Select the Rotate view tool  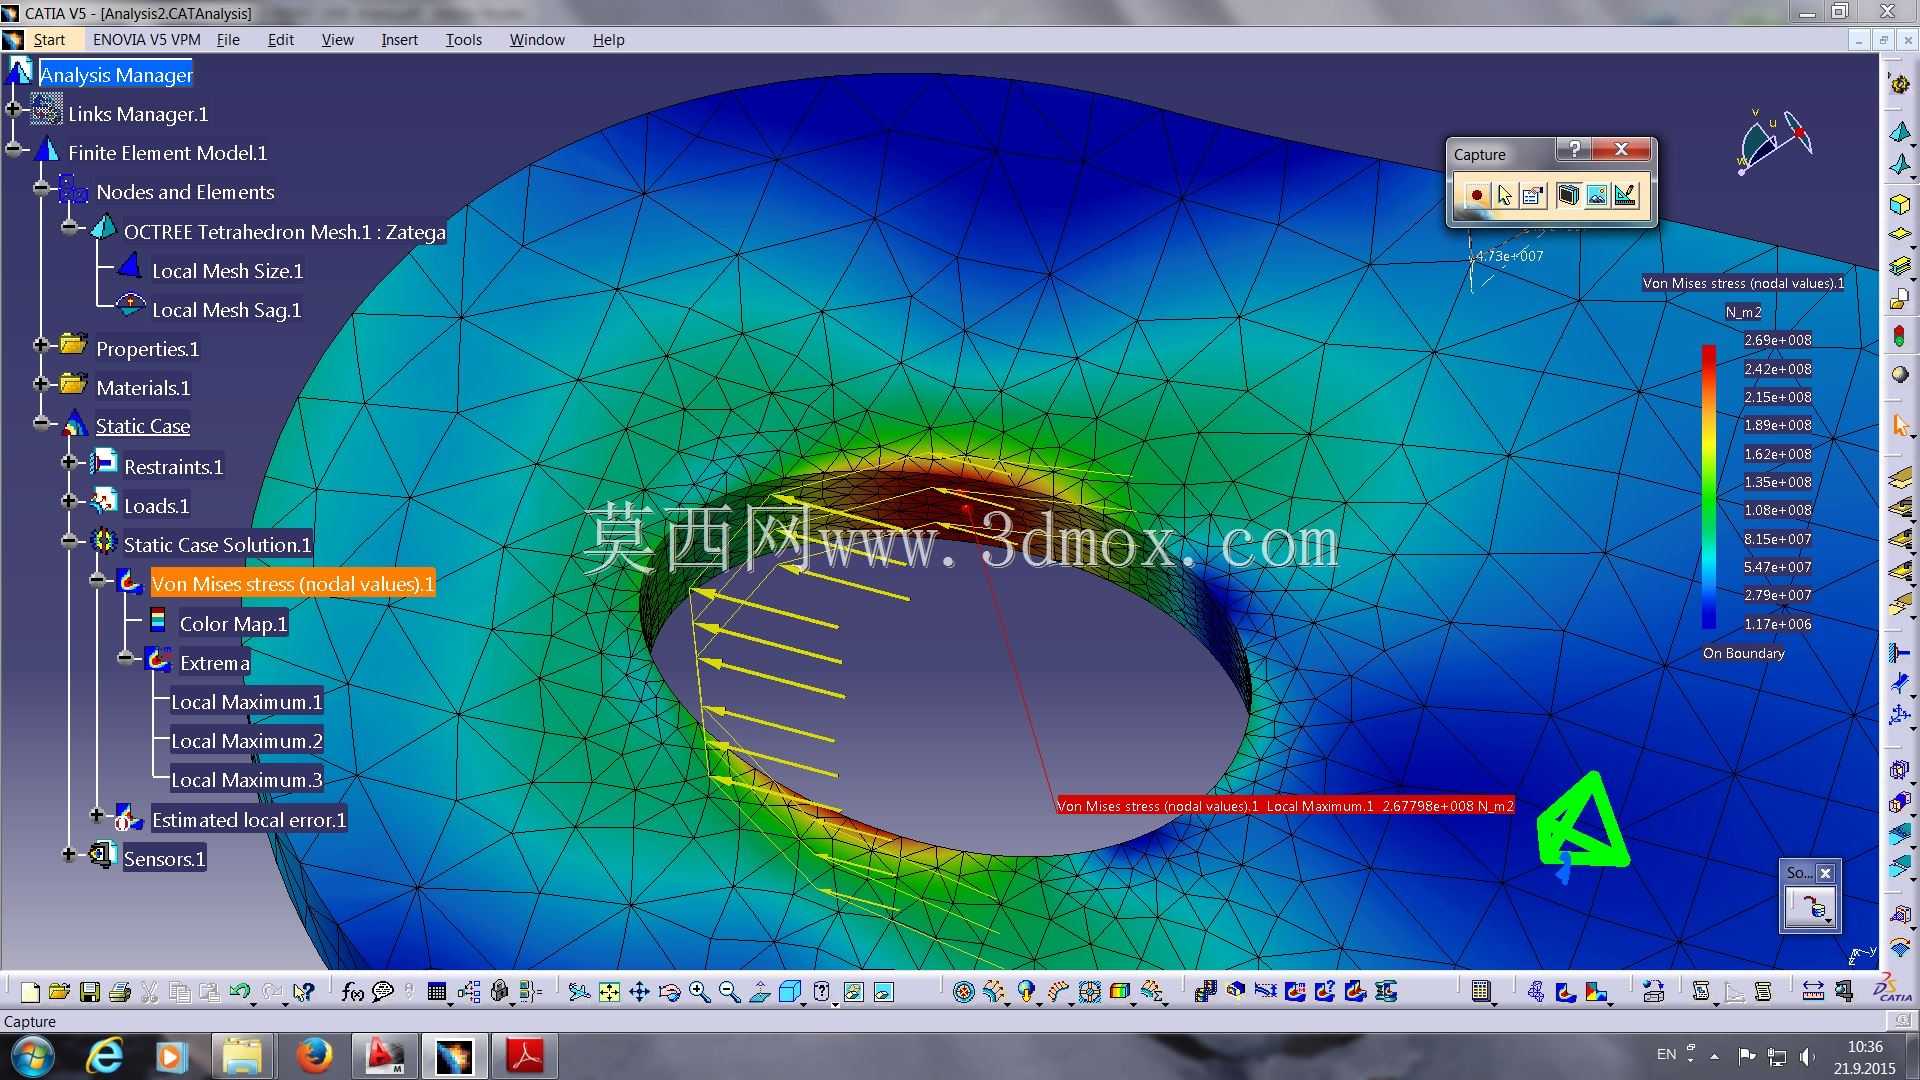tap(669, 992)
